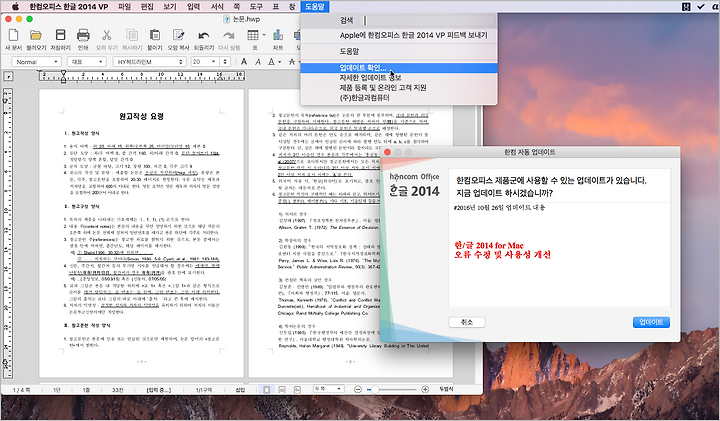720x421 pixels.
Task: Select the third page view mode icon
Action: 297,389
